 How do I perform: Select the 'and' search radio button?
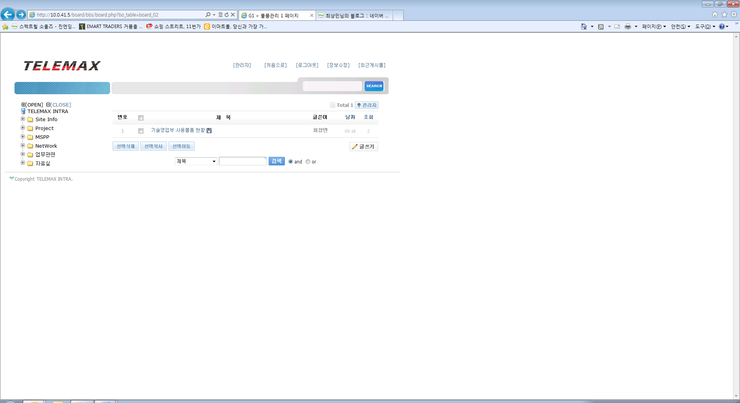[x=291, y=162]
